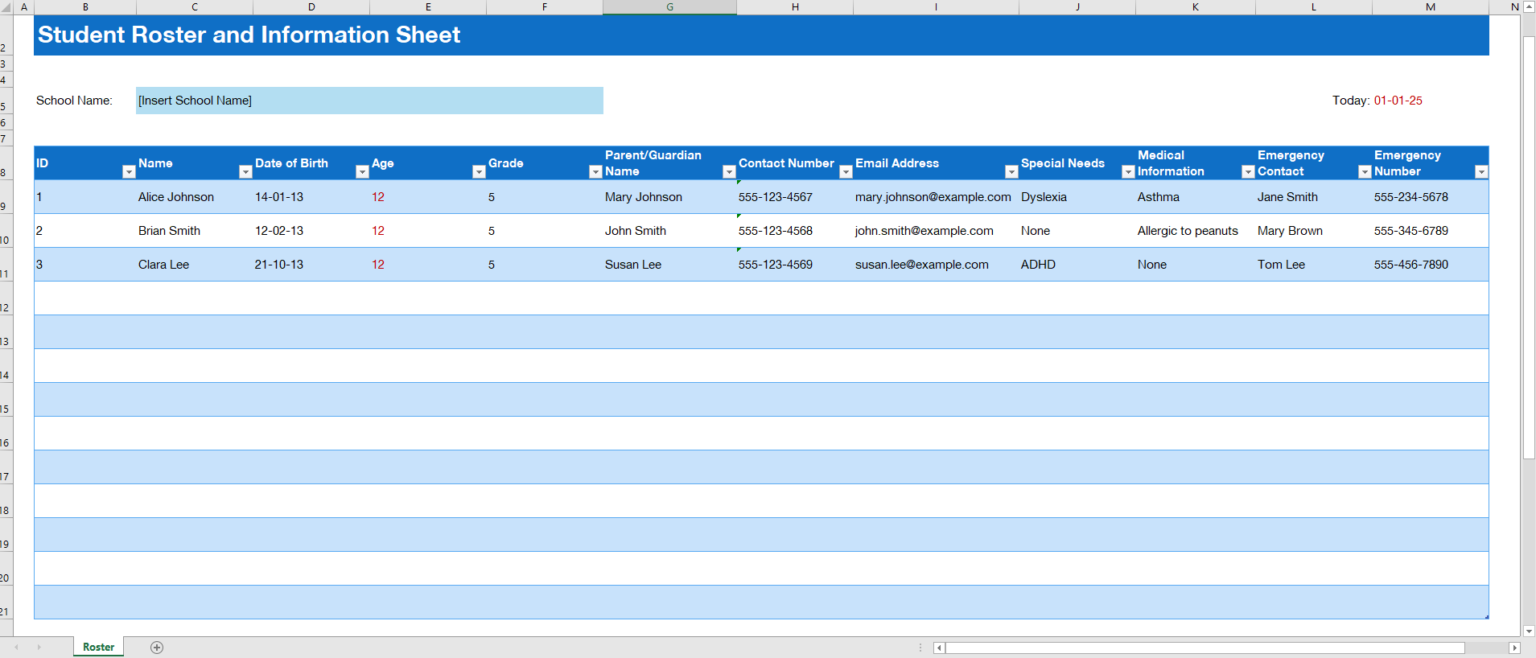Click the left arrow on the horizontal scrollbar
Image resolution: width=1536 pixels, height=658 pixels.
(938, 648)
